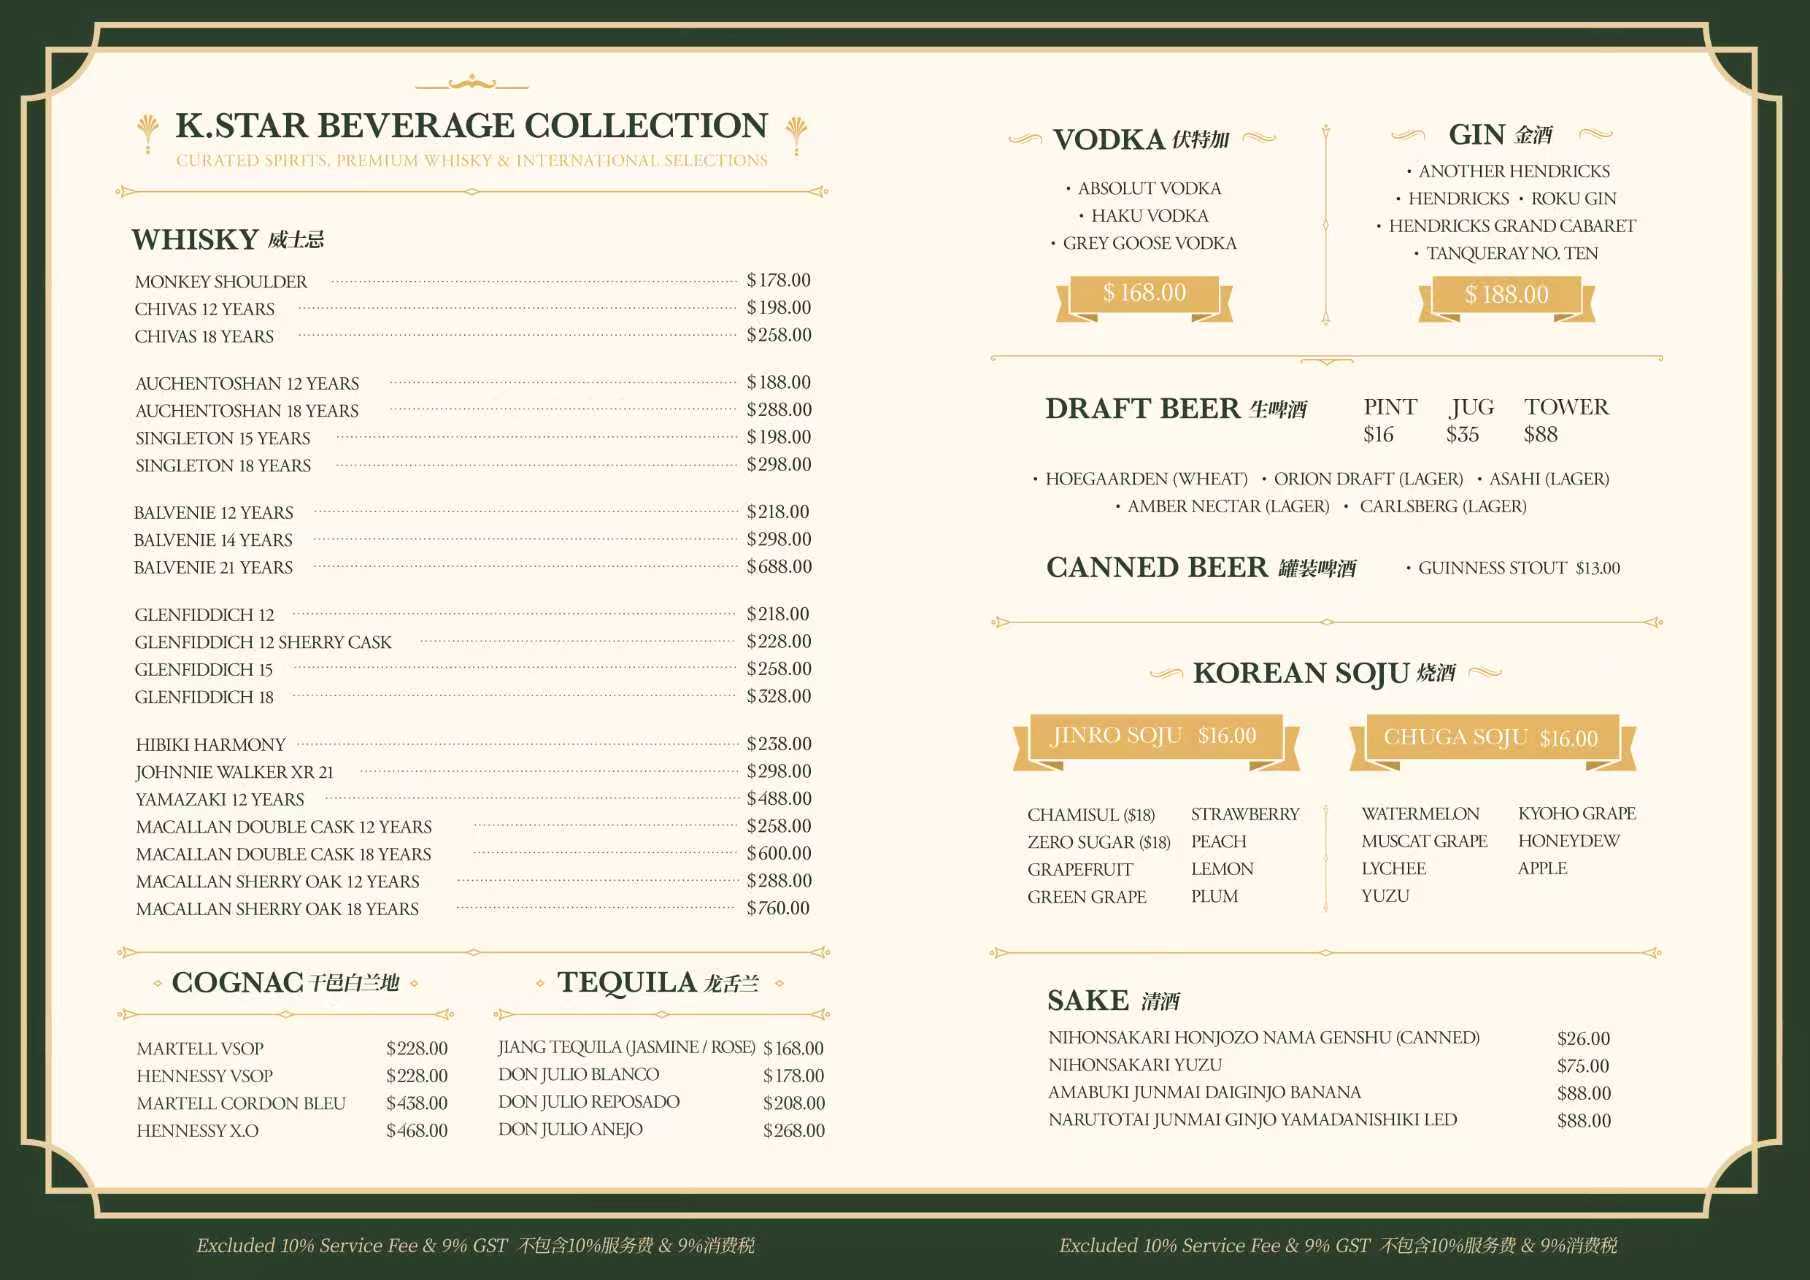Image resolution: width=1810 pixels, height=1280 pixels.
Task: Click the Monkey Shoulder whisky name
Action: 221,282
